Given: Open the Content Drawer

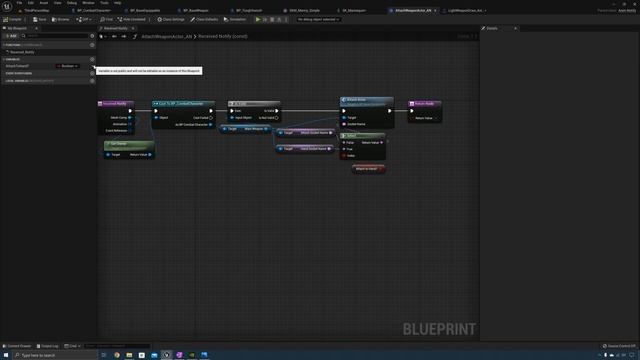Looking at the screenshot, I should (x=17, y=346).
